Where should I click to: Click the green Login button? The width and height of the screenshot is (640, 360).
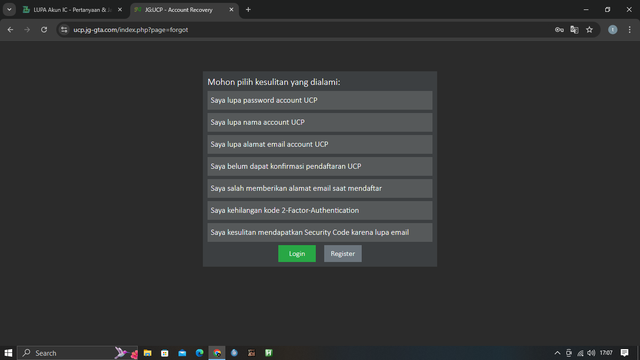[297, 253]
